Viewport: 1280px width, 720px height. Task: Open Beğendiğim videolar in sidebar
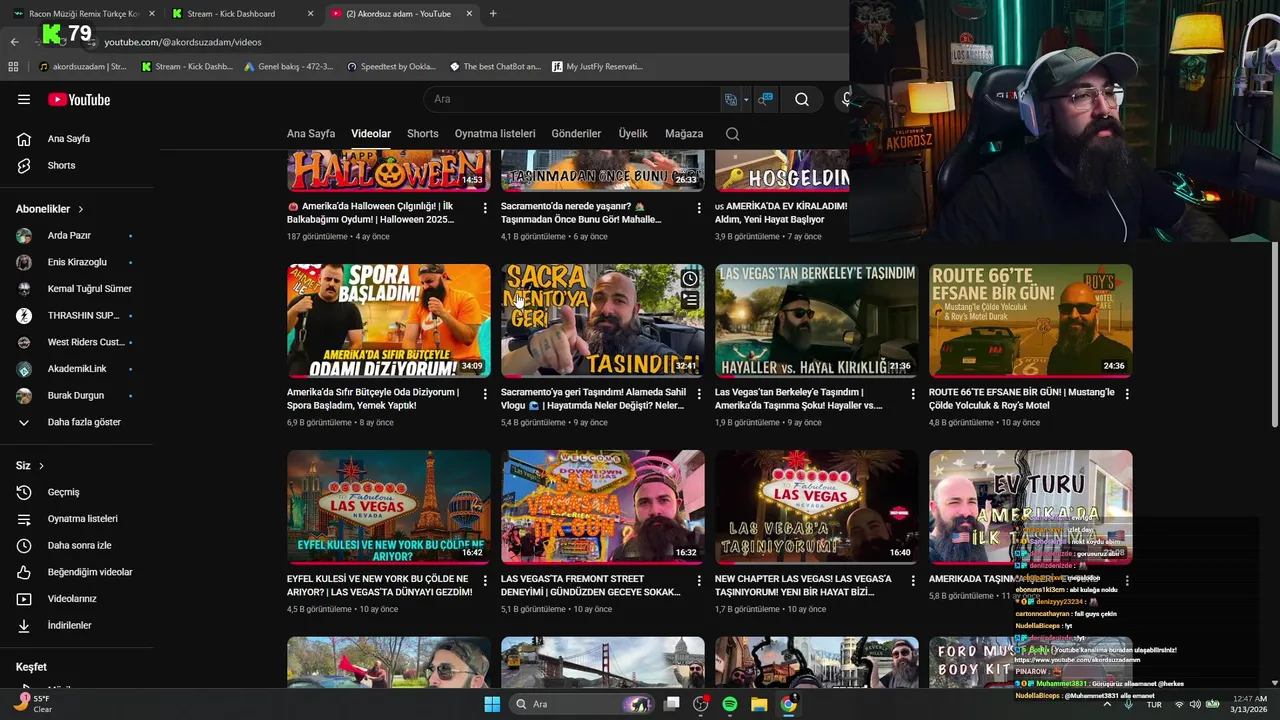coord(76,572)
